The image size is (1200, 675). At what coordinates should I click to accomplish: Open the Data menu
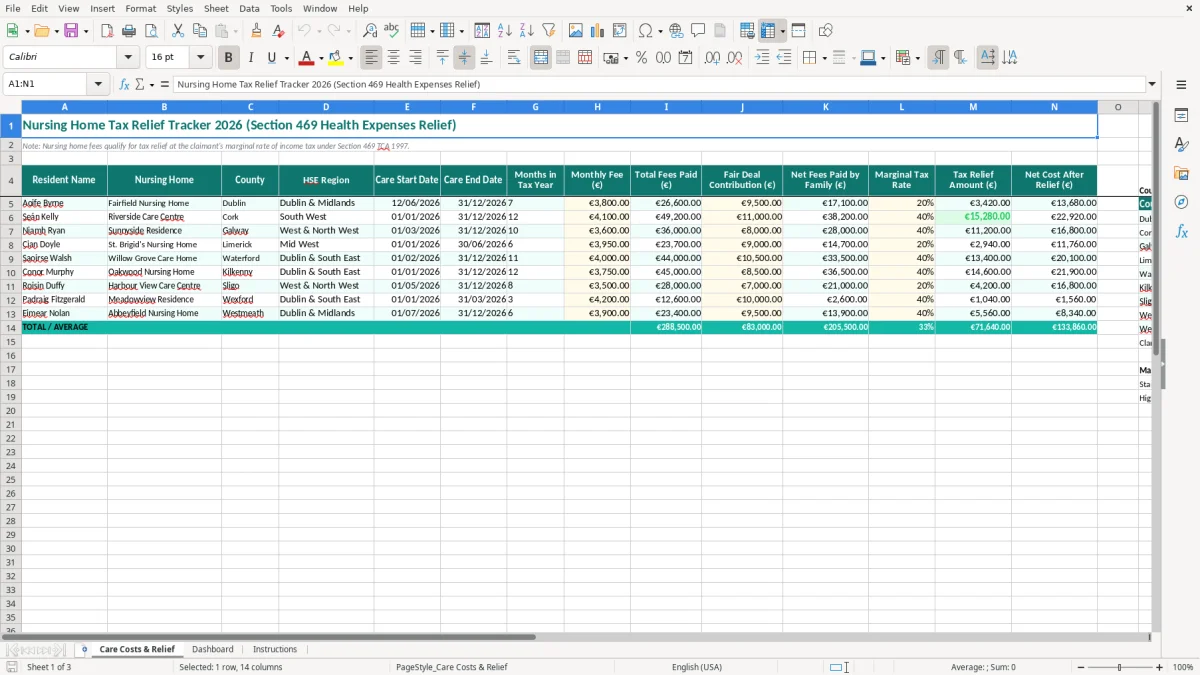[249, 8]
